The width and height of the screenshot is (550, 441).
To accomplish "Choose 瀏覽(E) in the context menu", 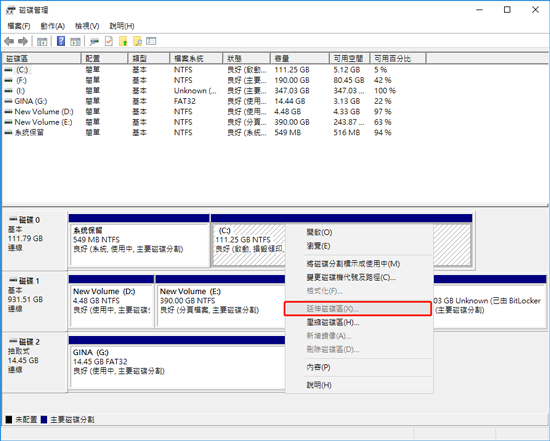I will [x=359, y=246].
